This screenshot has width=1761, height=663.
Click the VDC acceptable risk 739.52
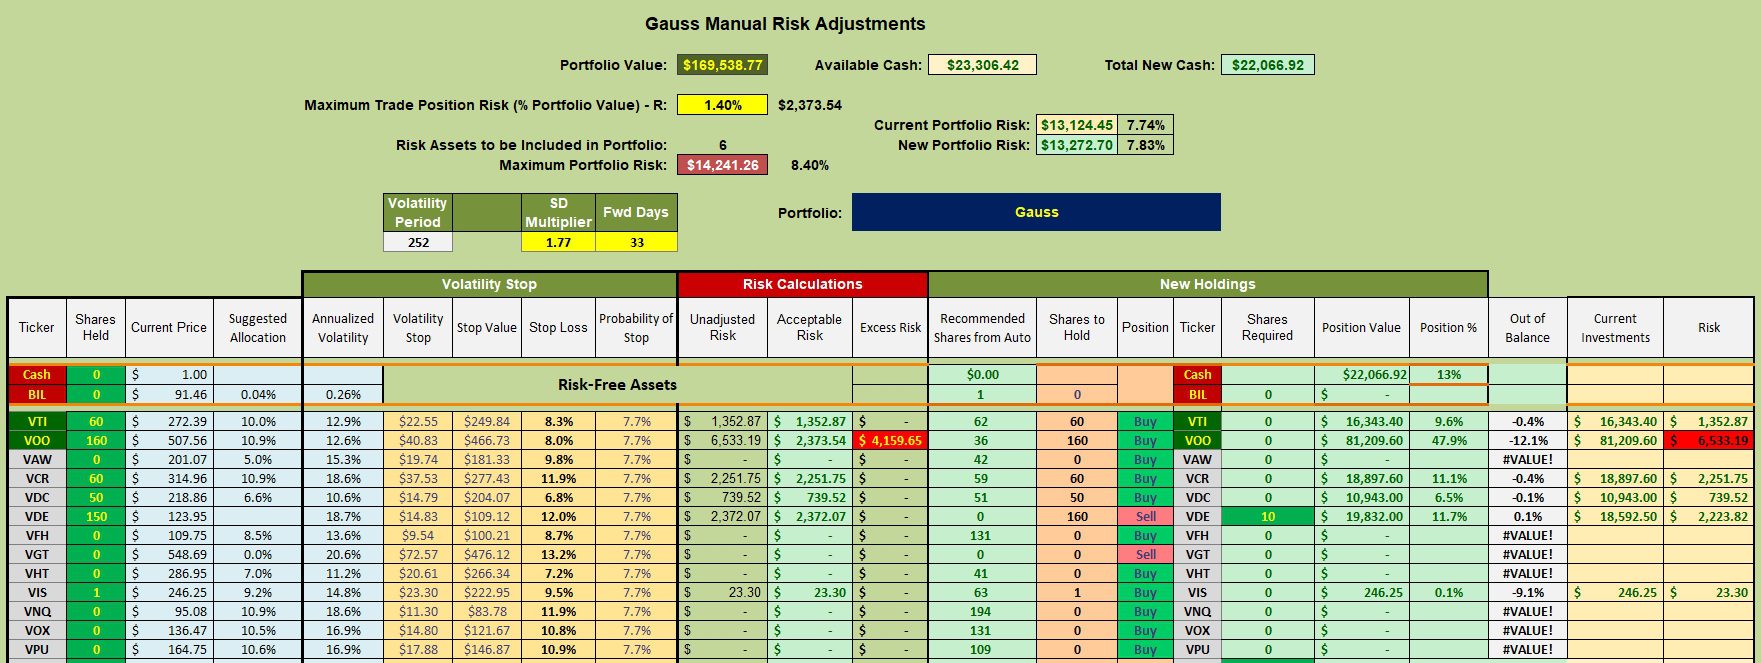810,497
